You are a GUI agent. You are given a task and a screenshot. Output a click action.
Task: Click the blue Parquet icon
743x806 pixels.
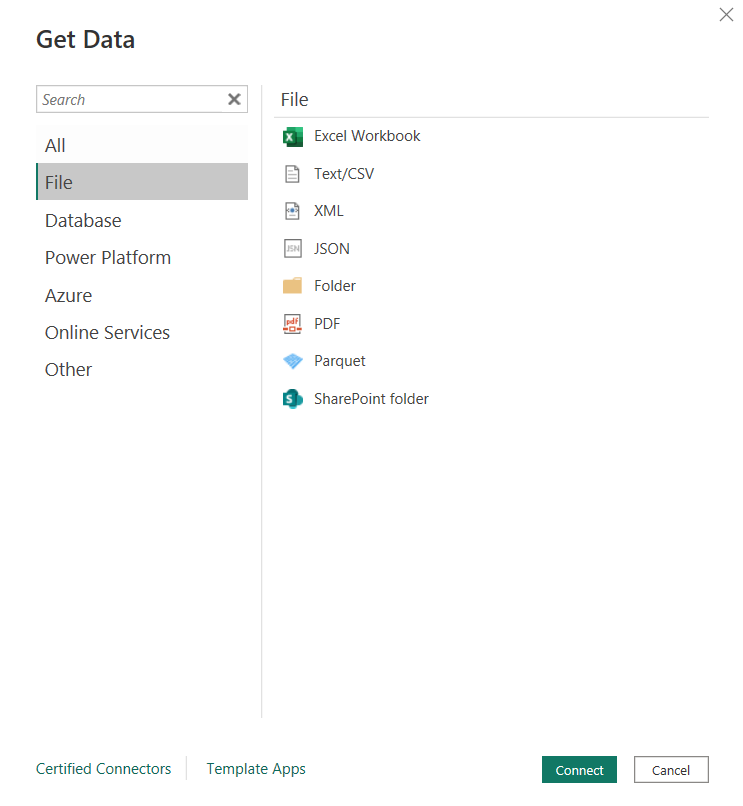(292, 361)
